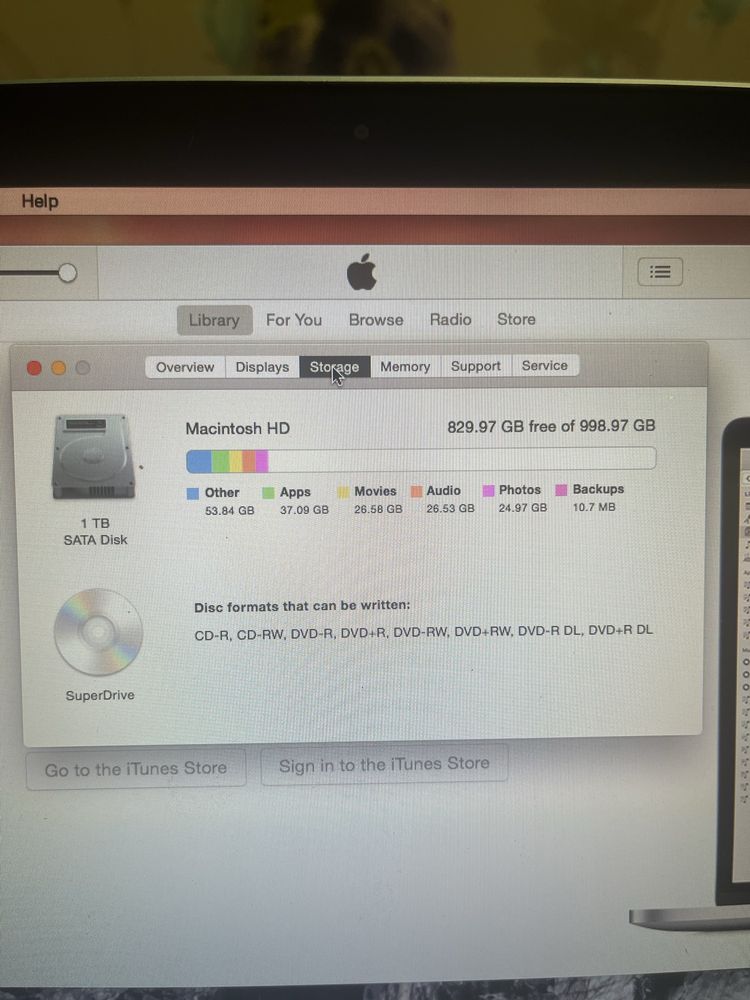
Task: Open the Store tab in iTunes
Action: click(x=517, y=319)
